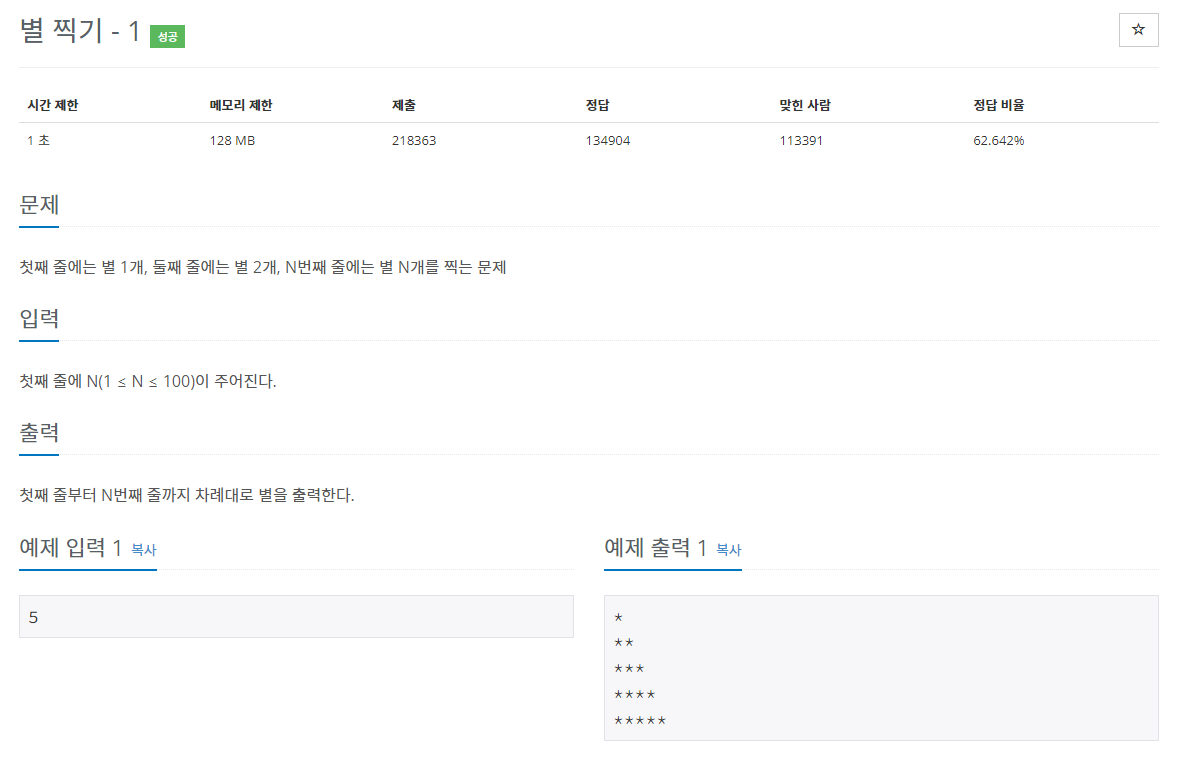Image resolution: width=1184 pixels, height=760 pixels.
Task: Click the 맞힌 사람 column header
Action: (x=805, y=105)
